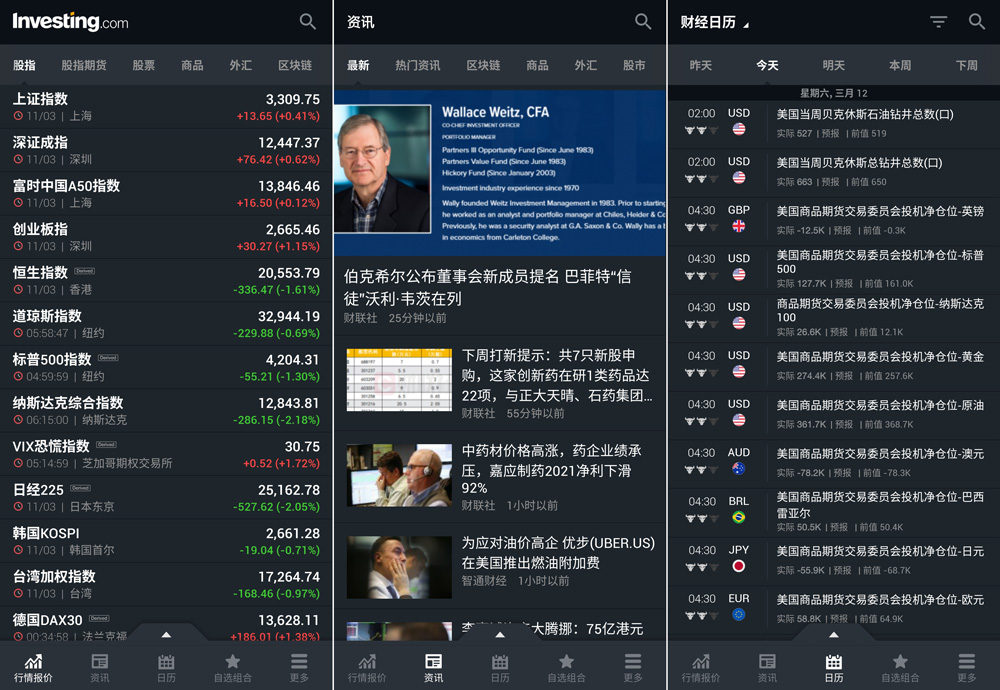The height and width of the screenshot is (690, 1000).
Task: Tap 资讯 bottom icon in markets panel
Action: [x=99, y=667]
